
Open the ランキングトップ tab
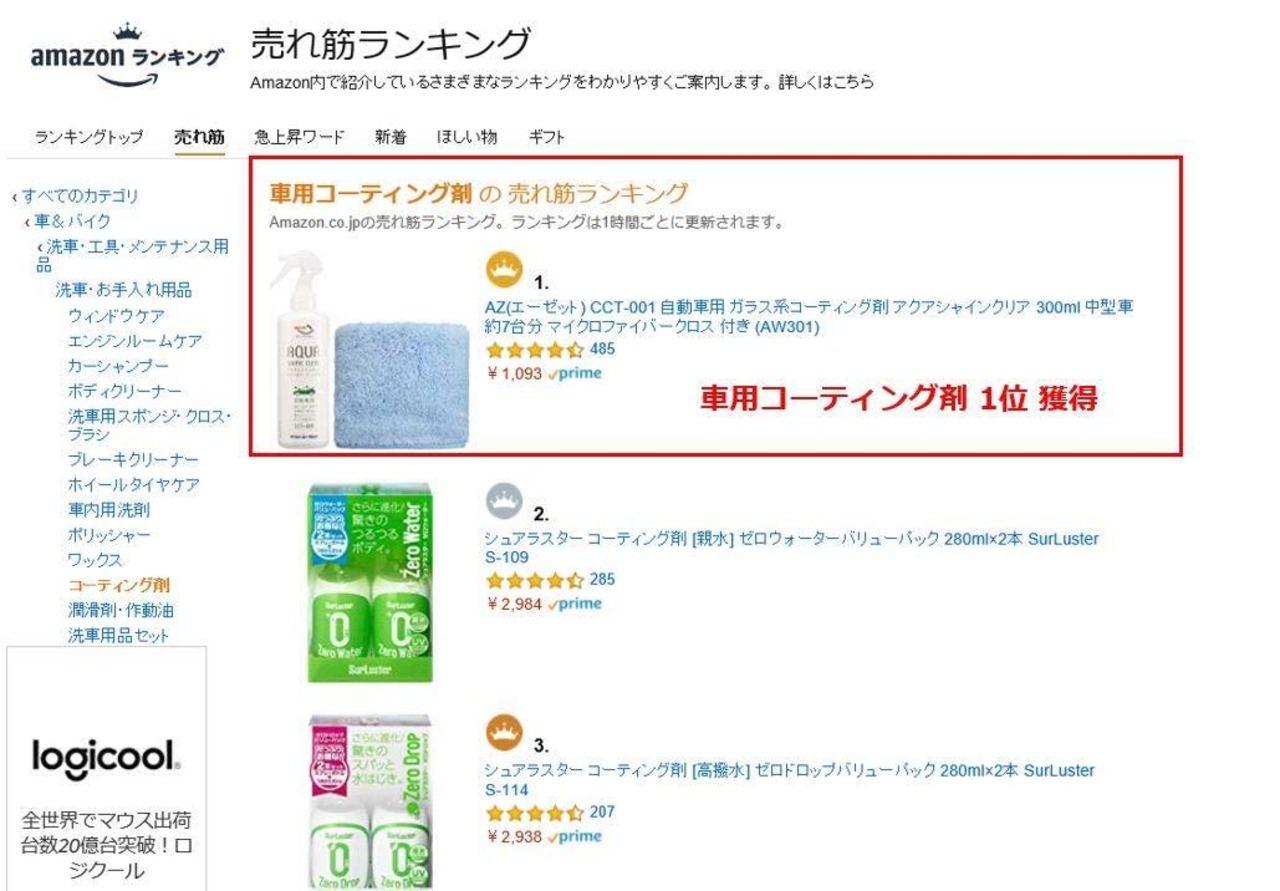(x=89, y=138)
